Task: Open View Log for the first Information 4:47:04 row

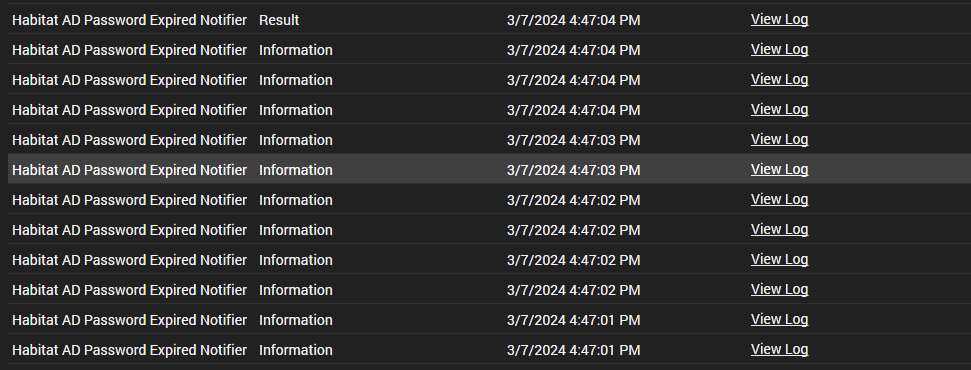Action: click(x=779, y=50)
